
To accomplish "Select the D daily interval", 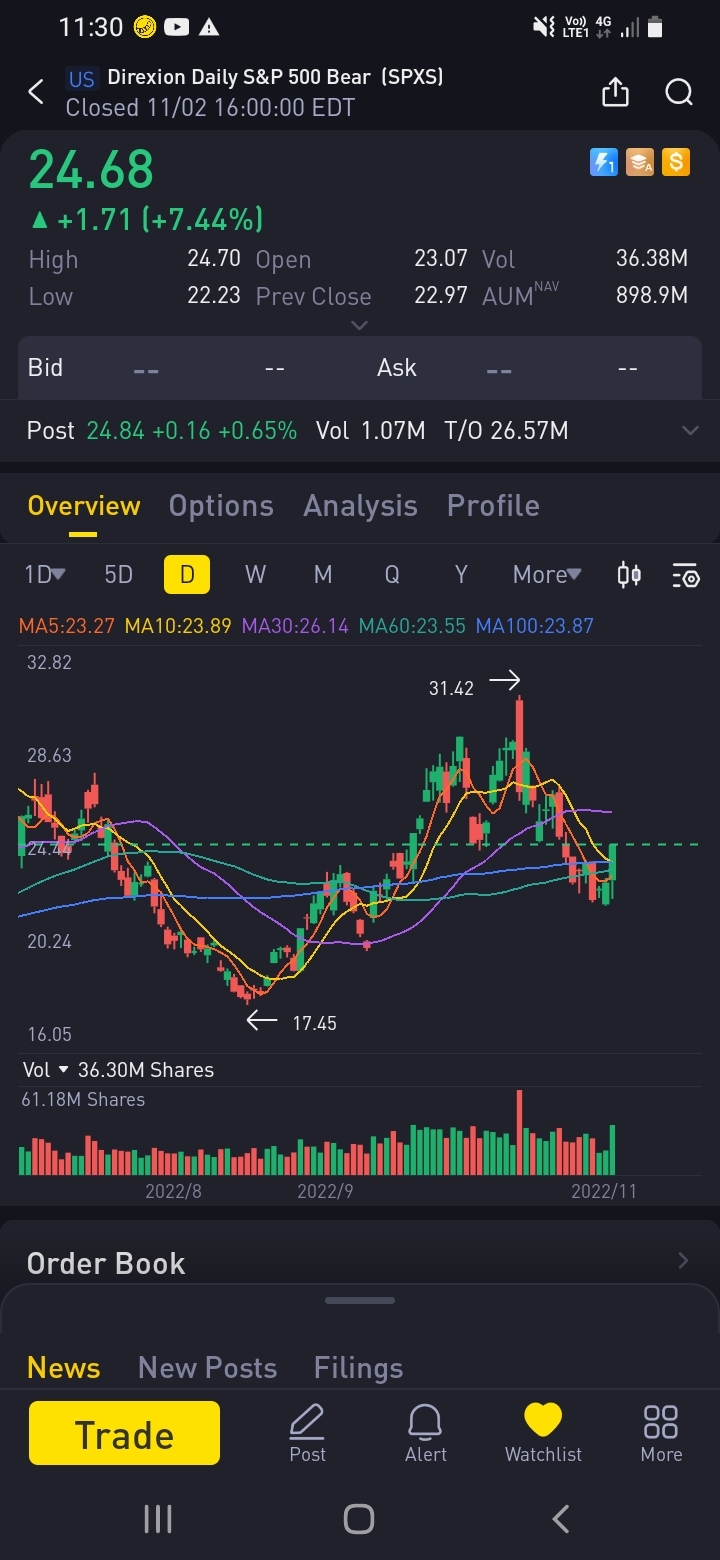I will (187, 574).
